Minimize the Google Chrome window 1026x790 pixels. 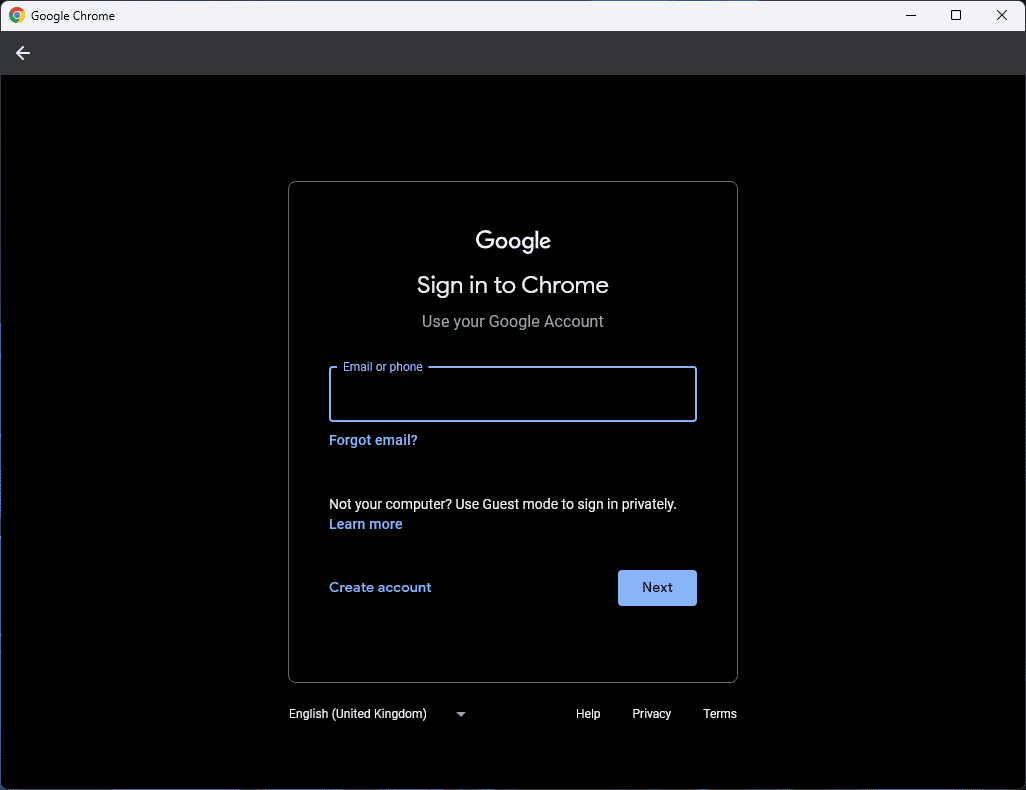(x=910, y=16)
